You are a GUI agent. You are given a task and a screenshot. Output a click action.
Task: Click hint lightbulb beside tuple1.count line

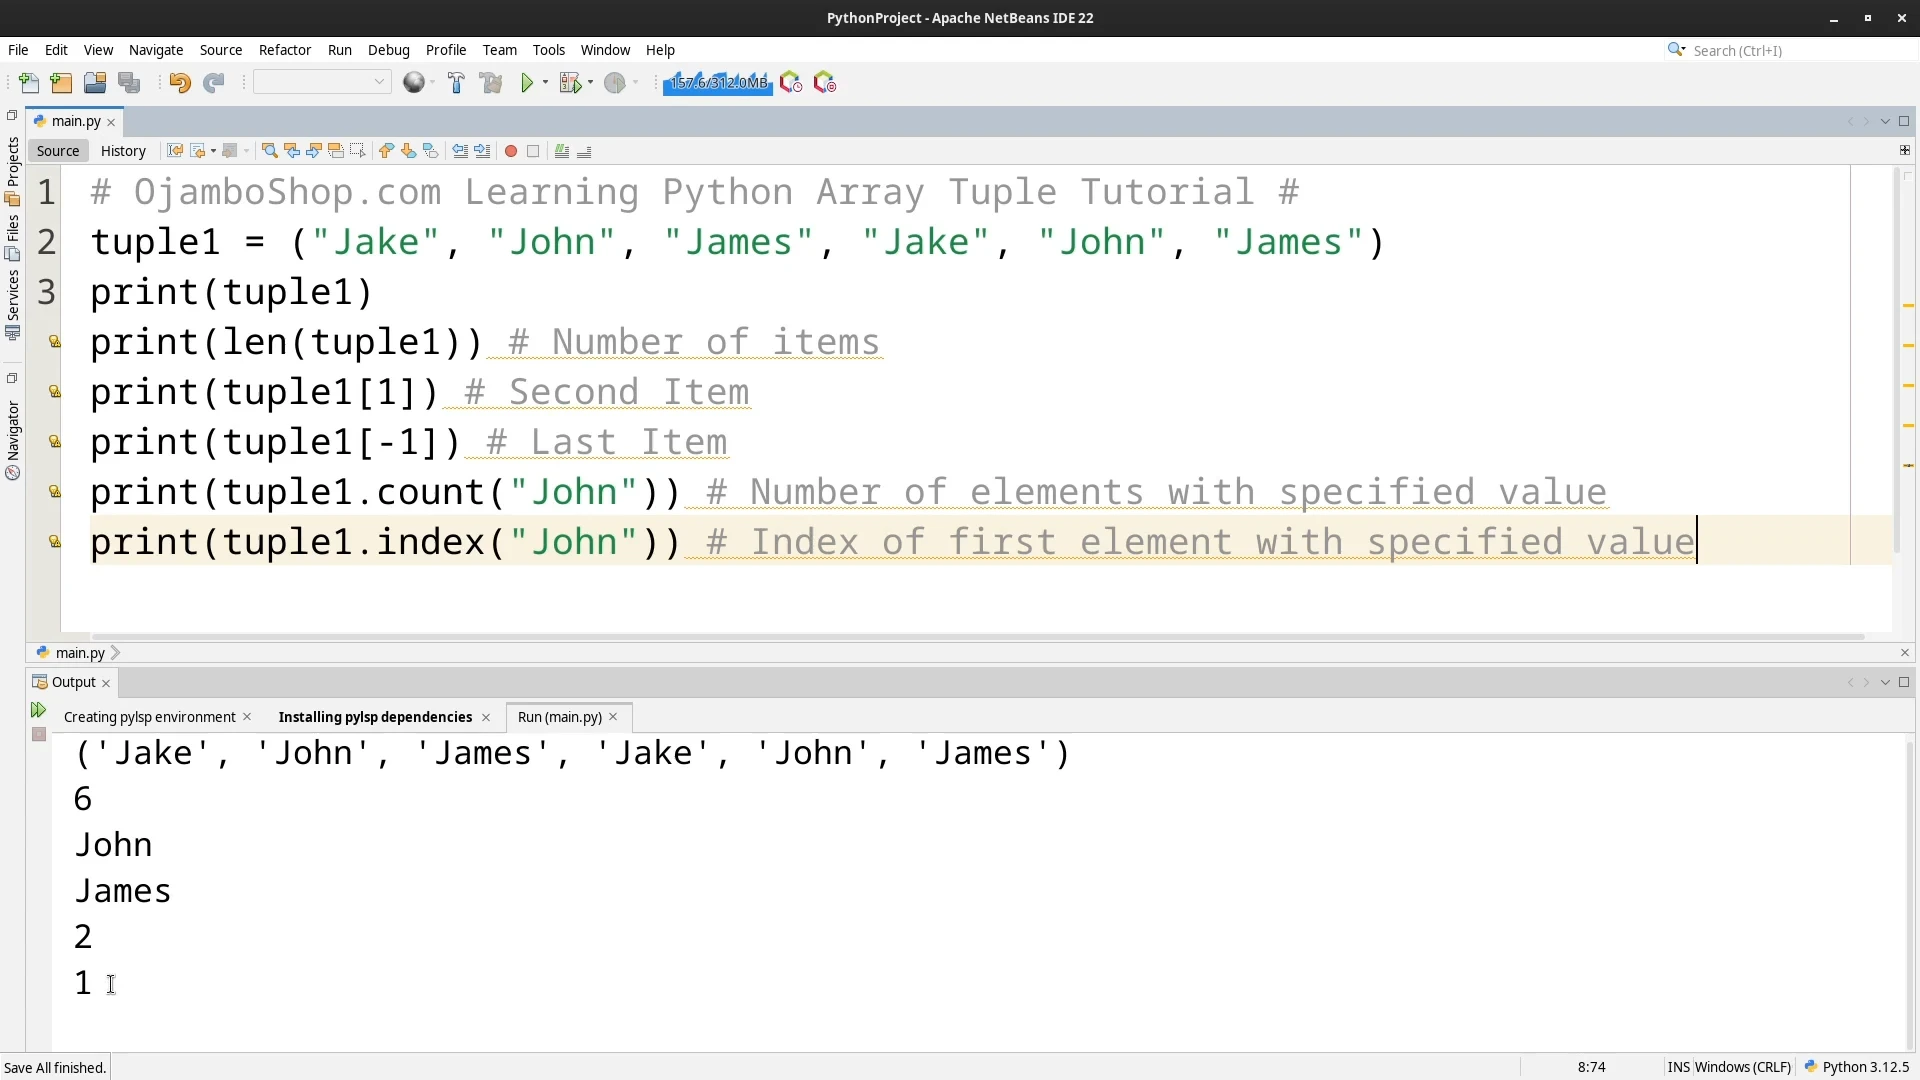click(x=54, y=491)
